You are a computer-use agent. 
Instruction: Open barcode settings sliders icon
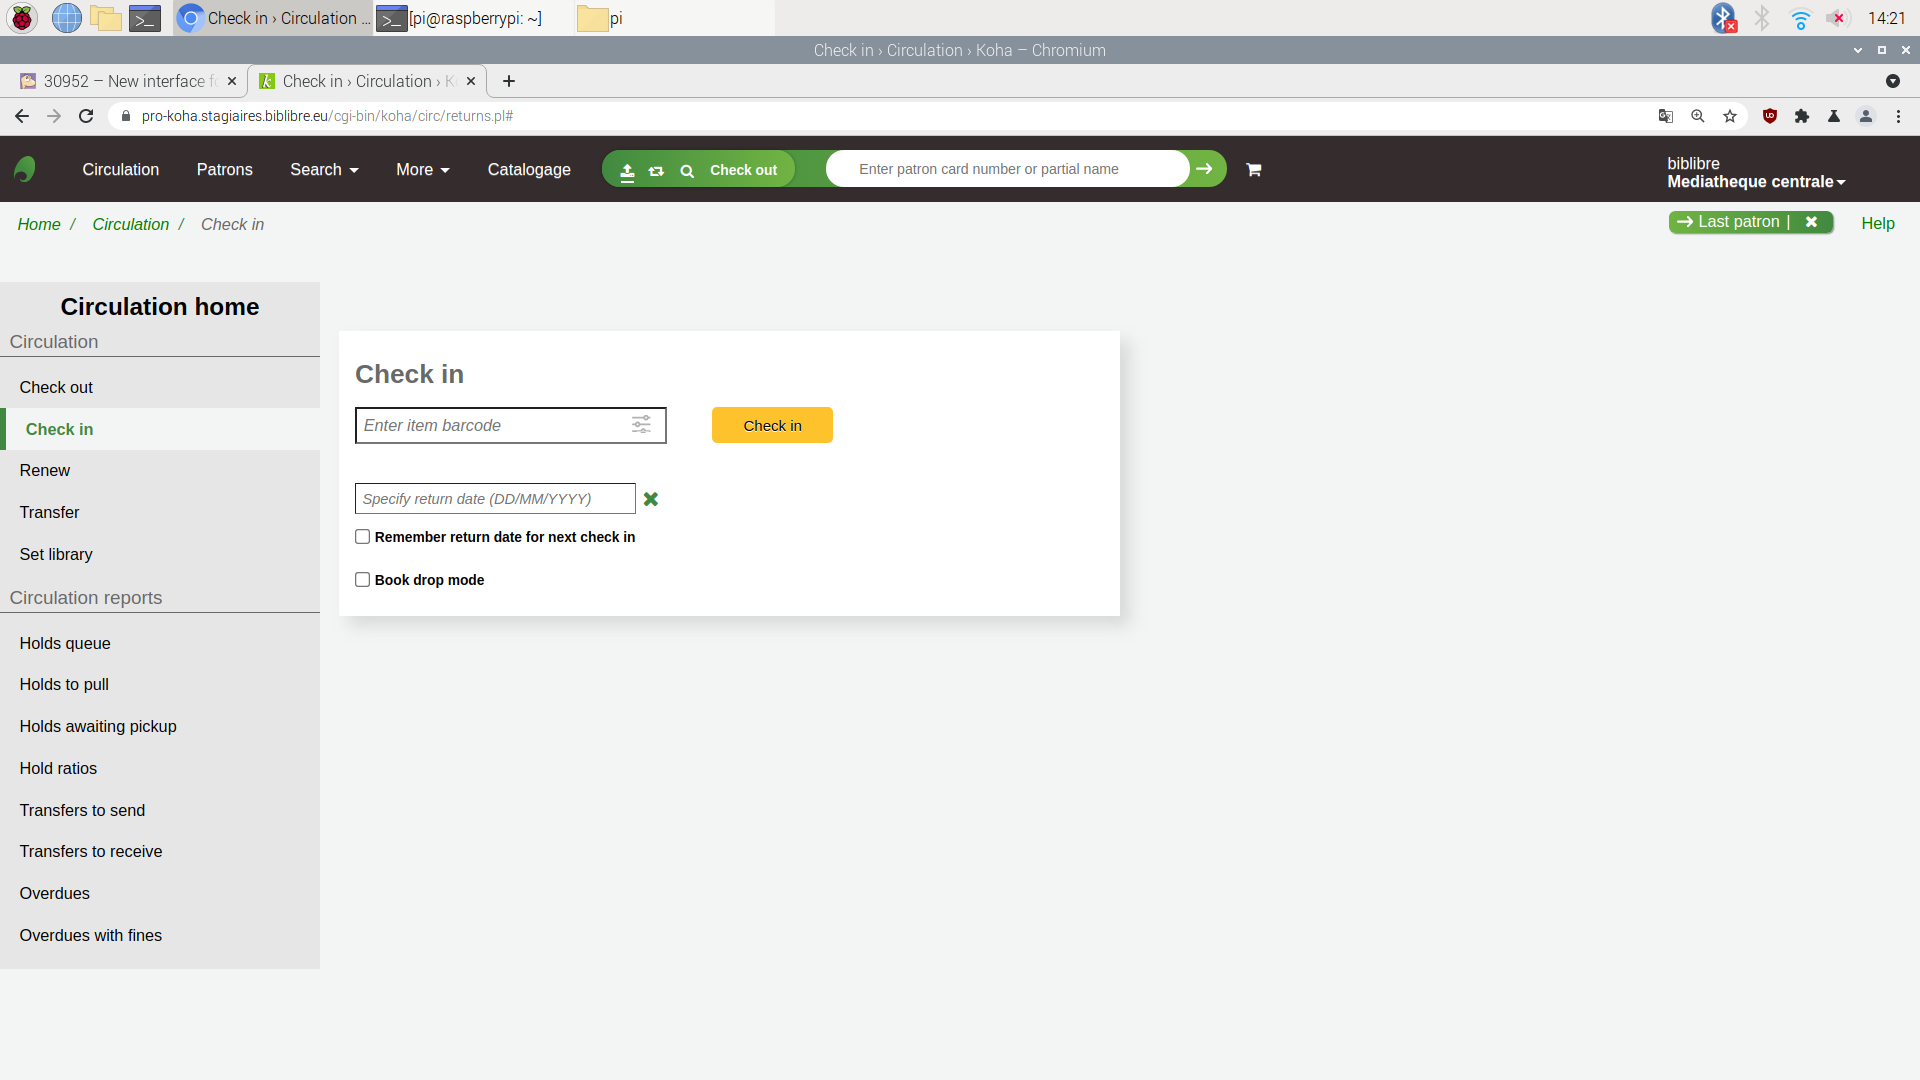[641, 425]
